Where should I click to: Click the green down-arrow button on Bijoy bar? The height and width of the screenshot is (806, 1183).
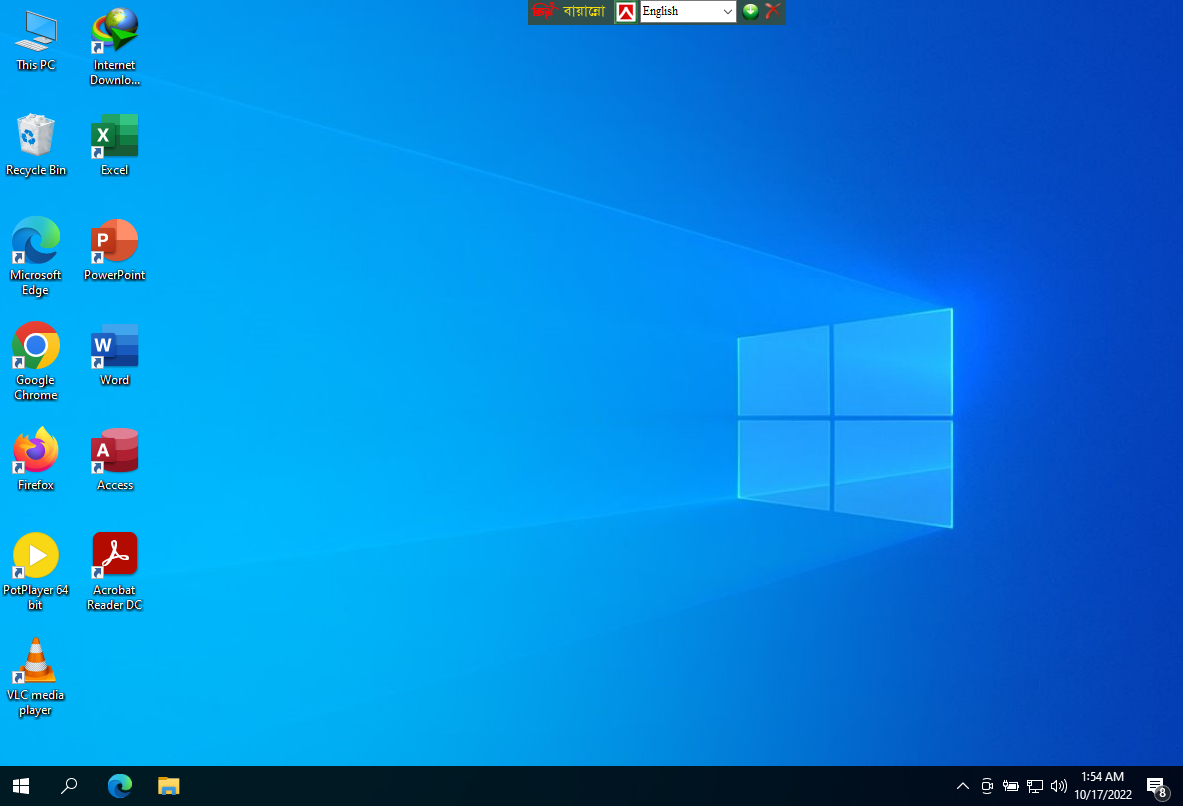tap(750, 12)
